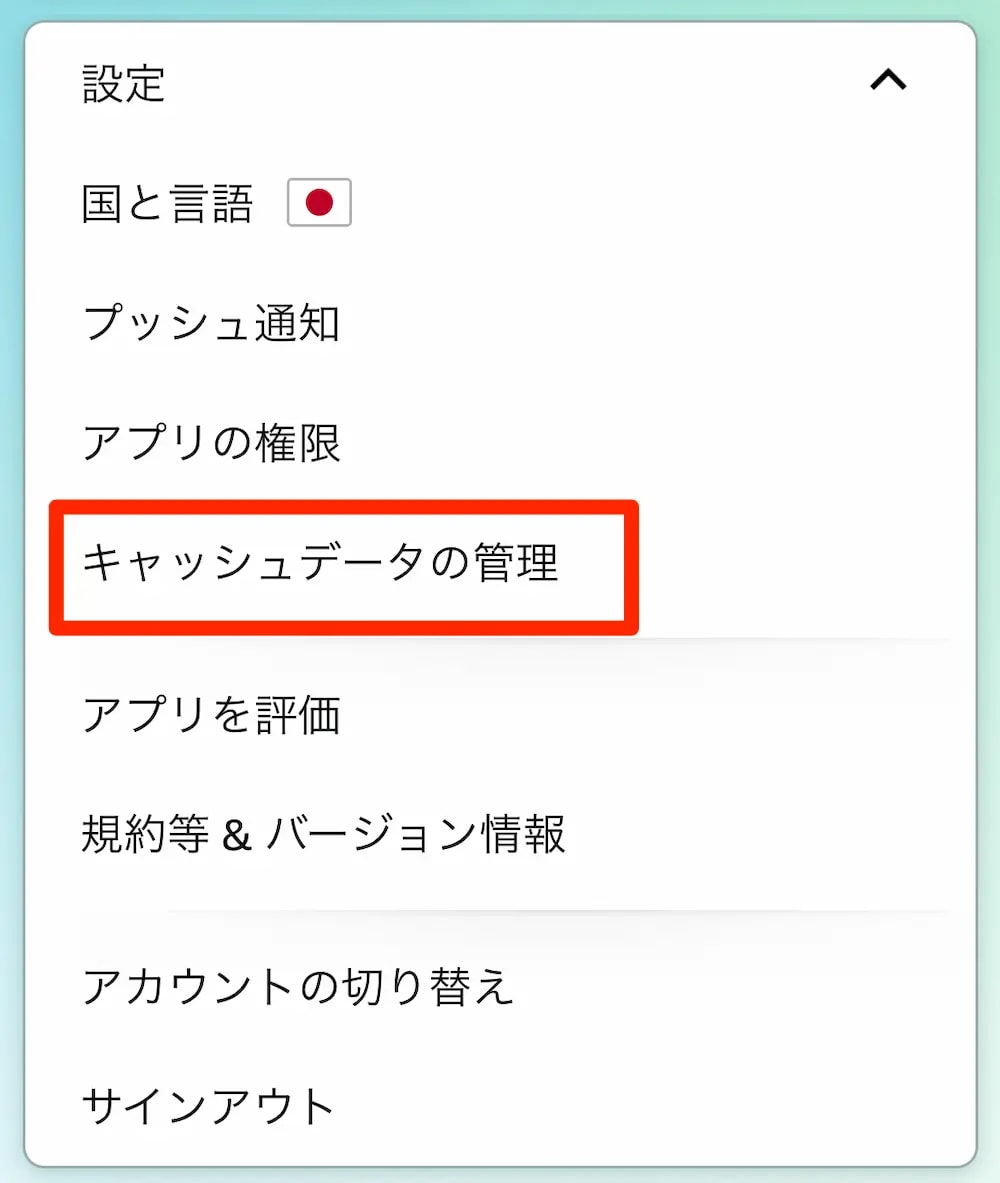The height and width of the screenshot is (1183, 1000).
Task: Rate the app via menu entry
Action: coord(211,715)
